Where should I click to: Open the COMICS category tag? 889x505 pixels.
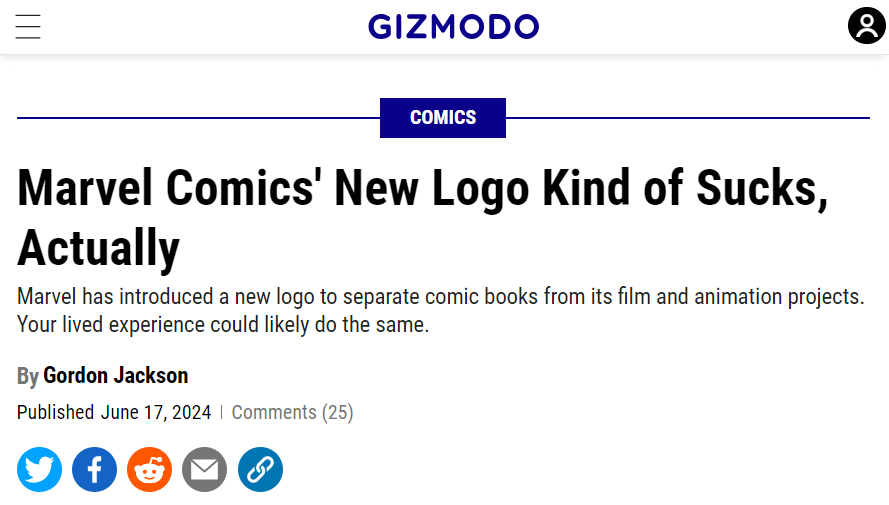pos(443,118)
